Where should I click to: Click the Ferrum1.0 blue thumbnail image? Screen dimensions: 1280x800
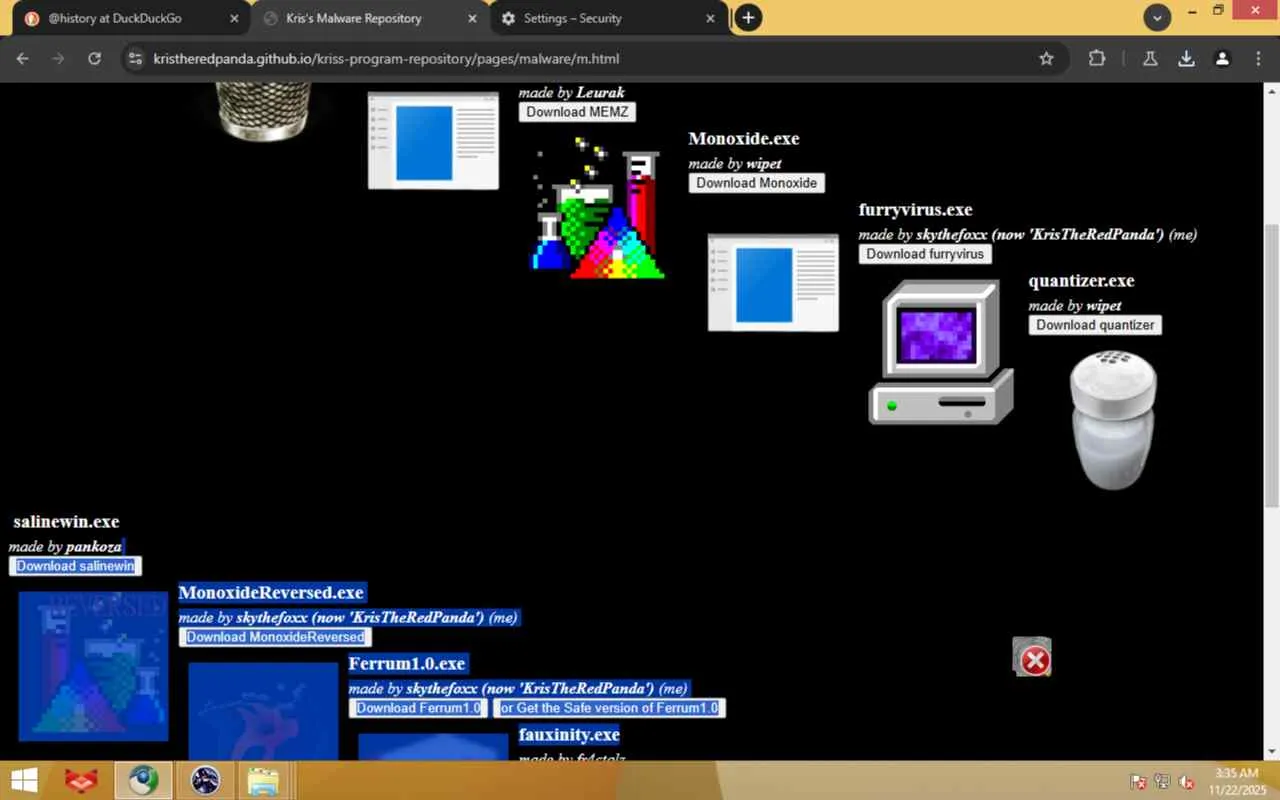click(x=264, y=711)
